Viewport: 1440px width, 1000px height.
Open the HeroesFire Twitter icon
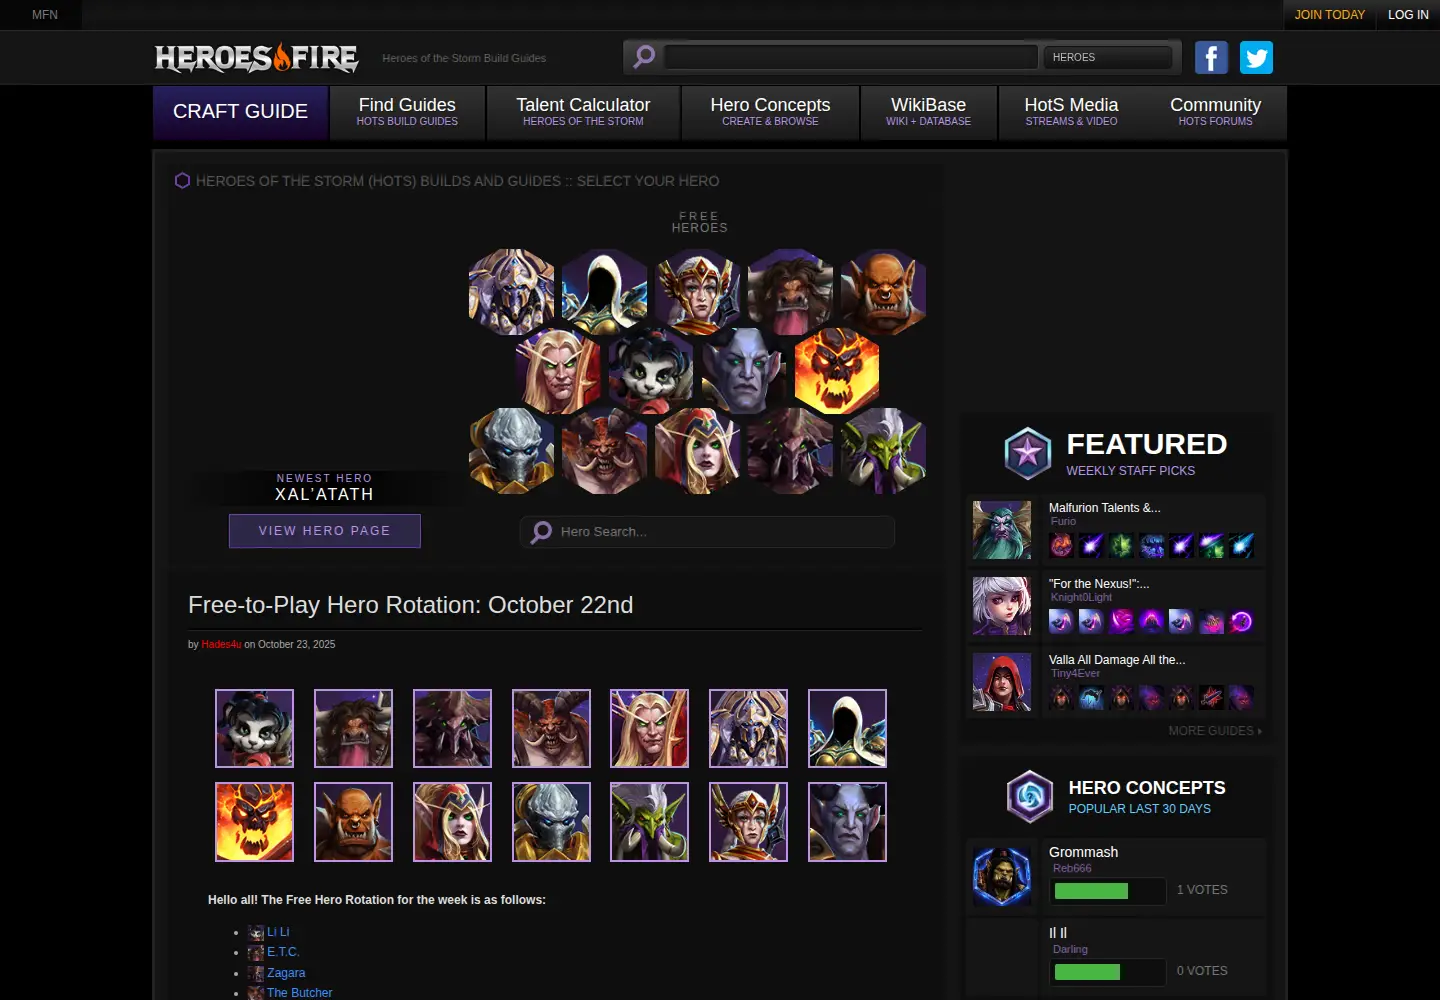click(x=1256, y=58)
